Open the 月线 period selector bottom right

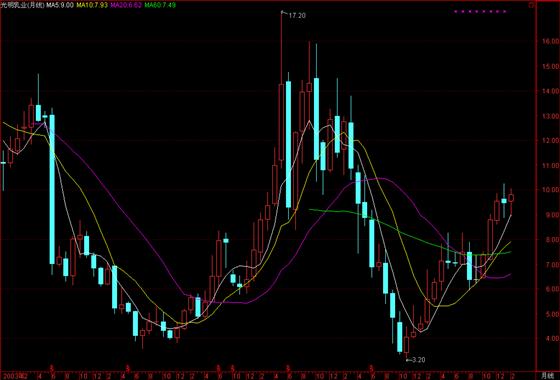tap(546, 375)
